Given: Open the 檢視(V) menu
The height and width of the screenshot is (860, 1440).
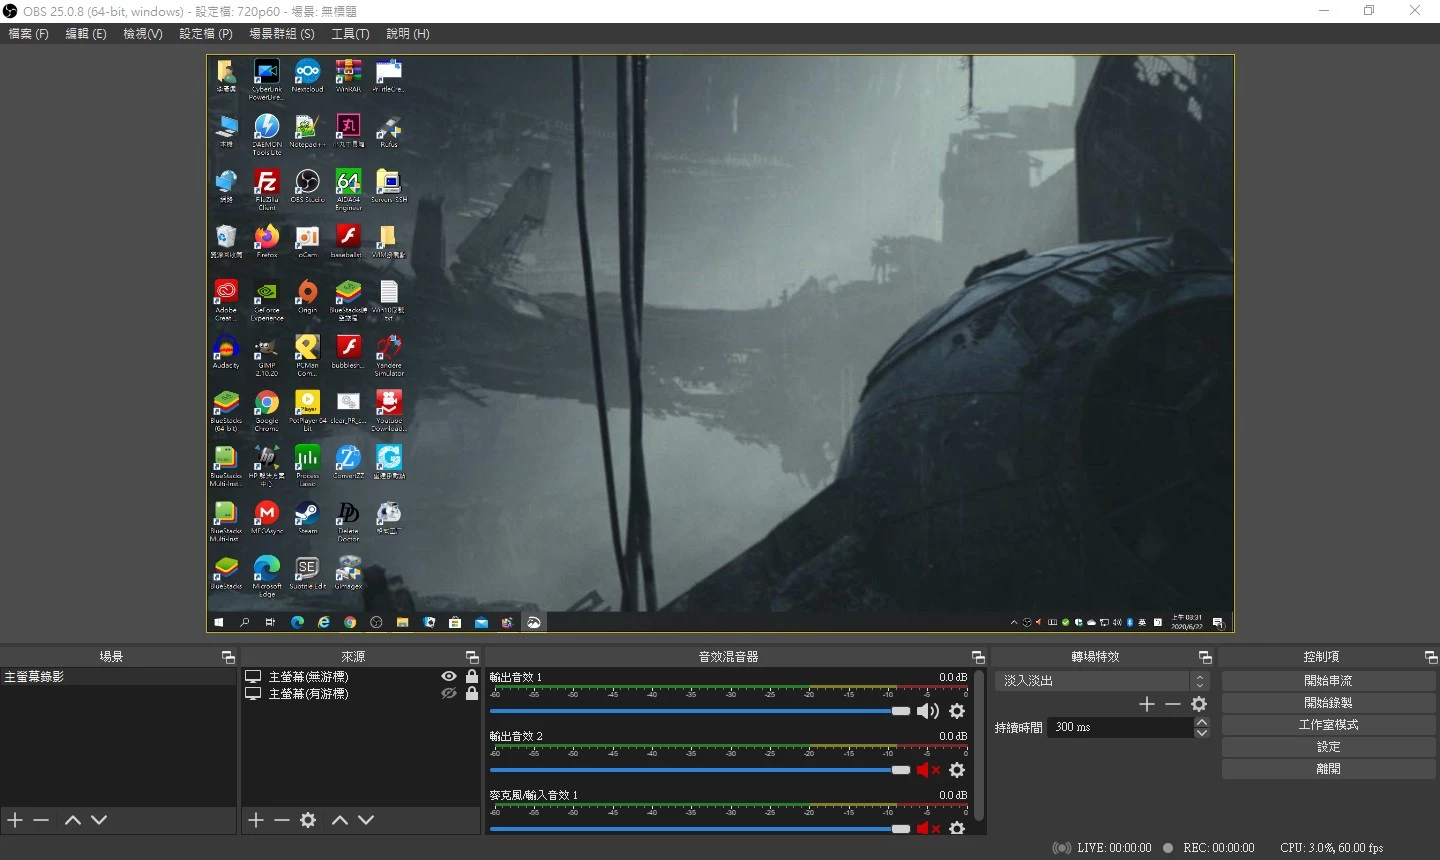Looking at the screenshot, I should pyautogui.click(x=143, y=34).
